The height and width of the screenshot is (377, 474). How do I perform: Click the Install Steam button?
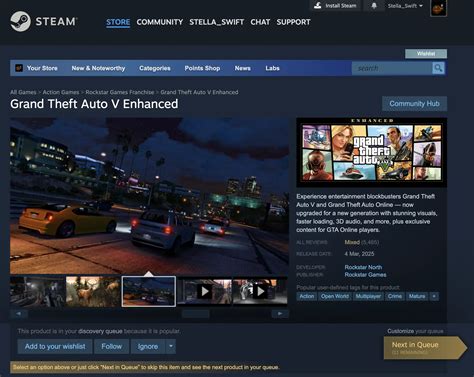[x=335, y=6]
